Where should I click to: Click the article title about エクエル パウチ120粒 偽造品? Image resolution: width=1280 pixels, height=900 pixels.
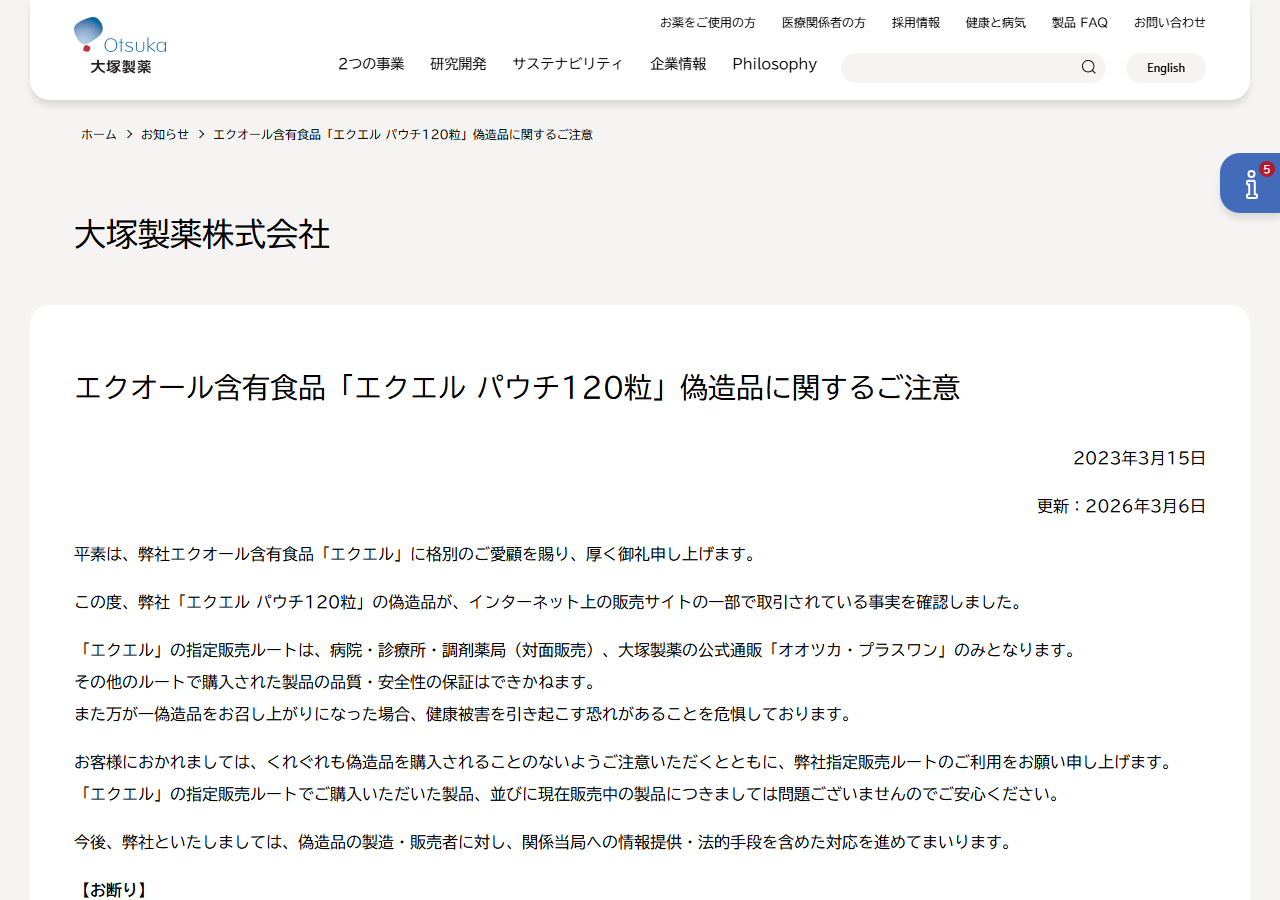(x=517, y=387)
